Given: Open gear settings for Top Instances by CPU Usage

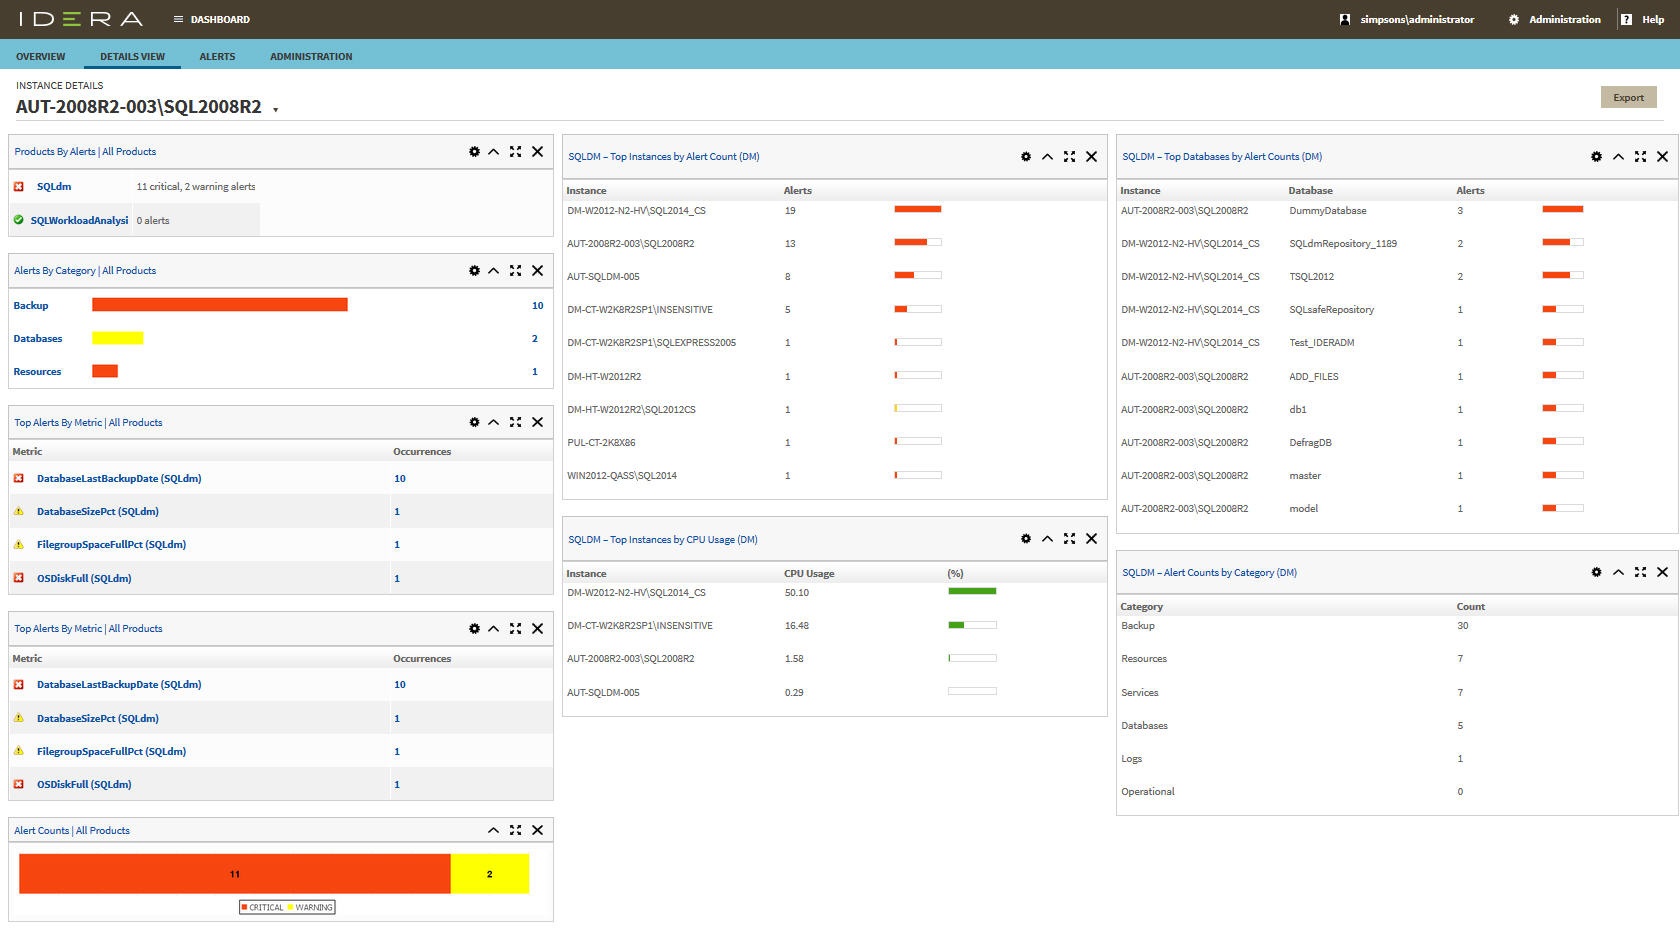Looking at the screenshot, I should [1025, 539].
